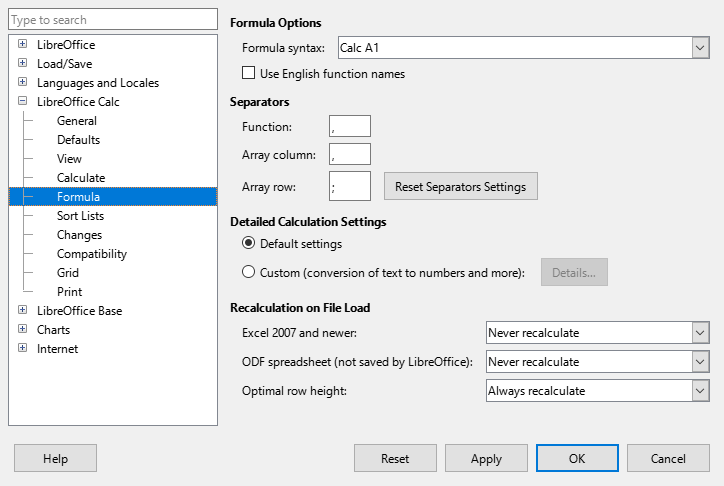Click in the Type to search field
The image size is (724, 486).
point(112,20)
